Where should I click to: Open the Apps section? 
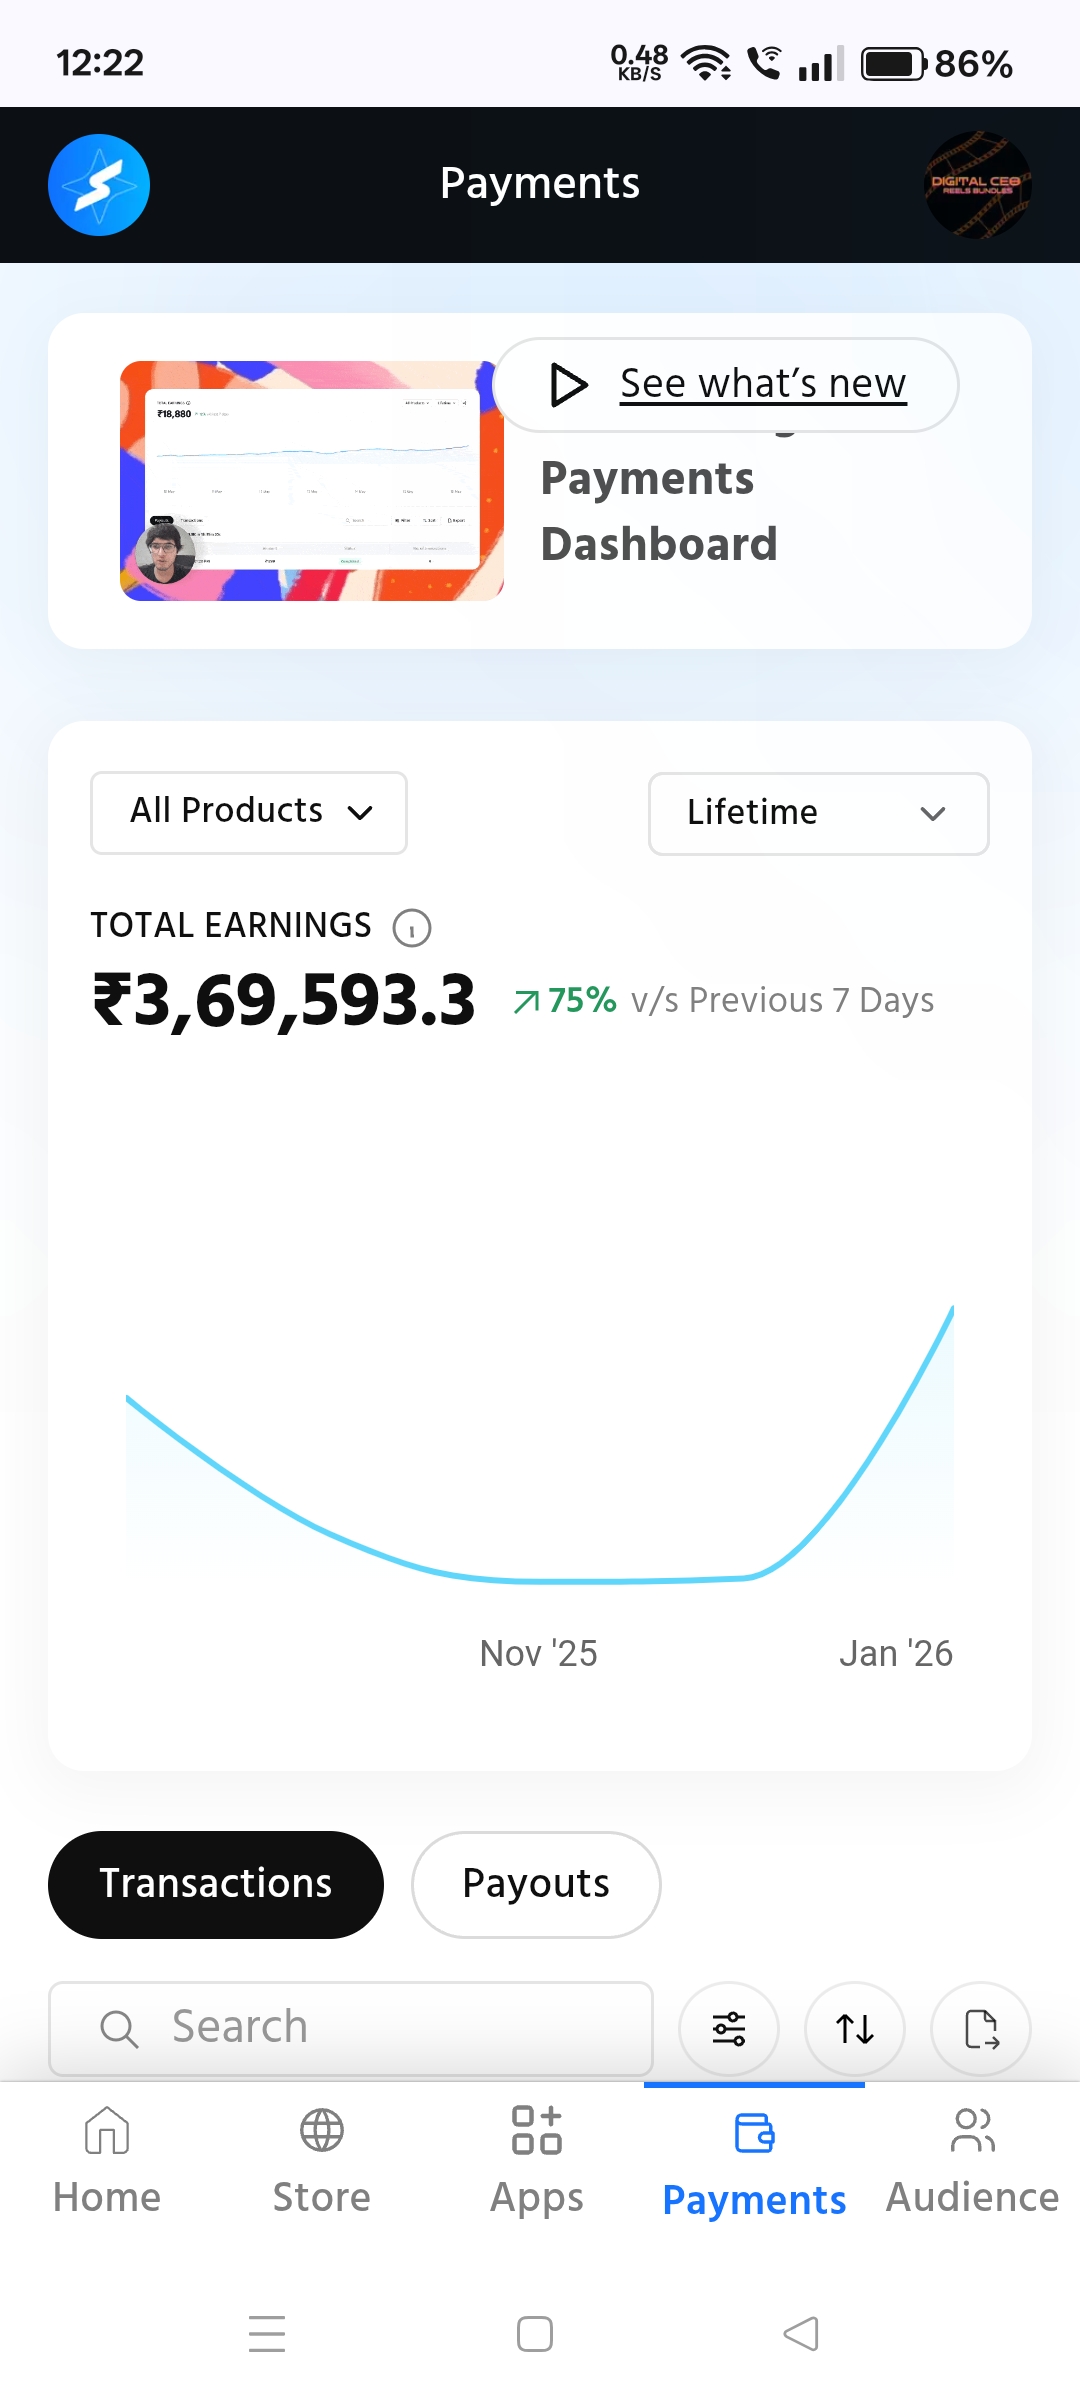(537, 2160)
